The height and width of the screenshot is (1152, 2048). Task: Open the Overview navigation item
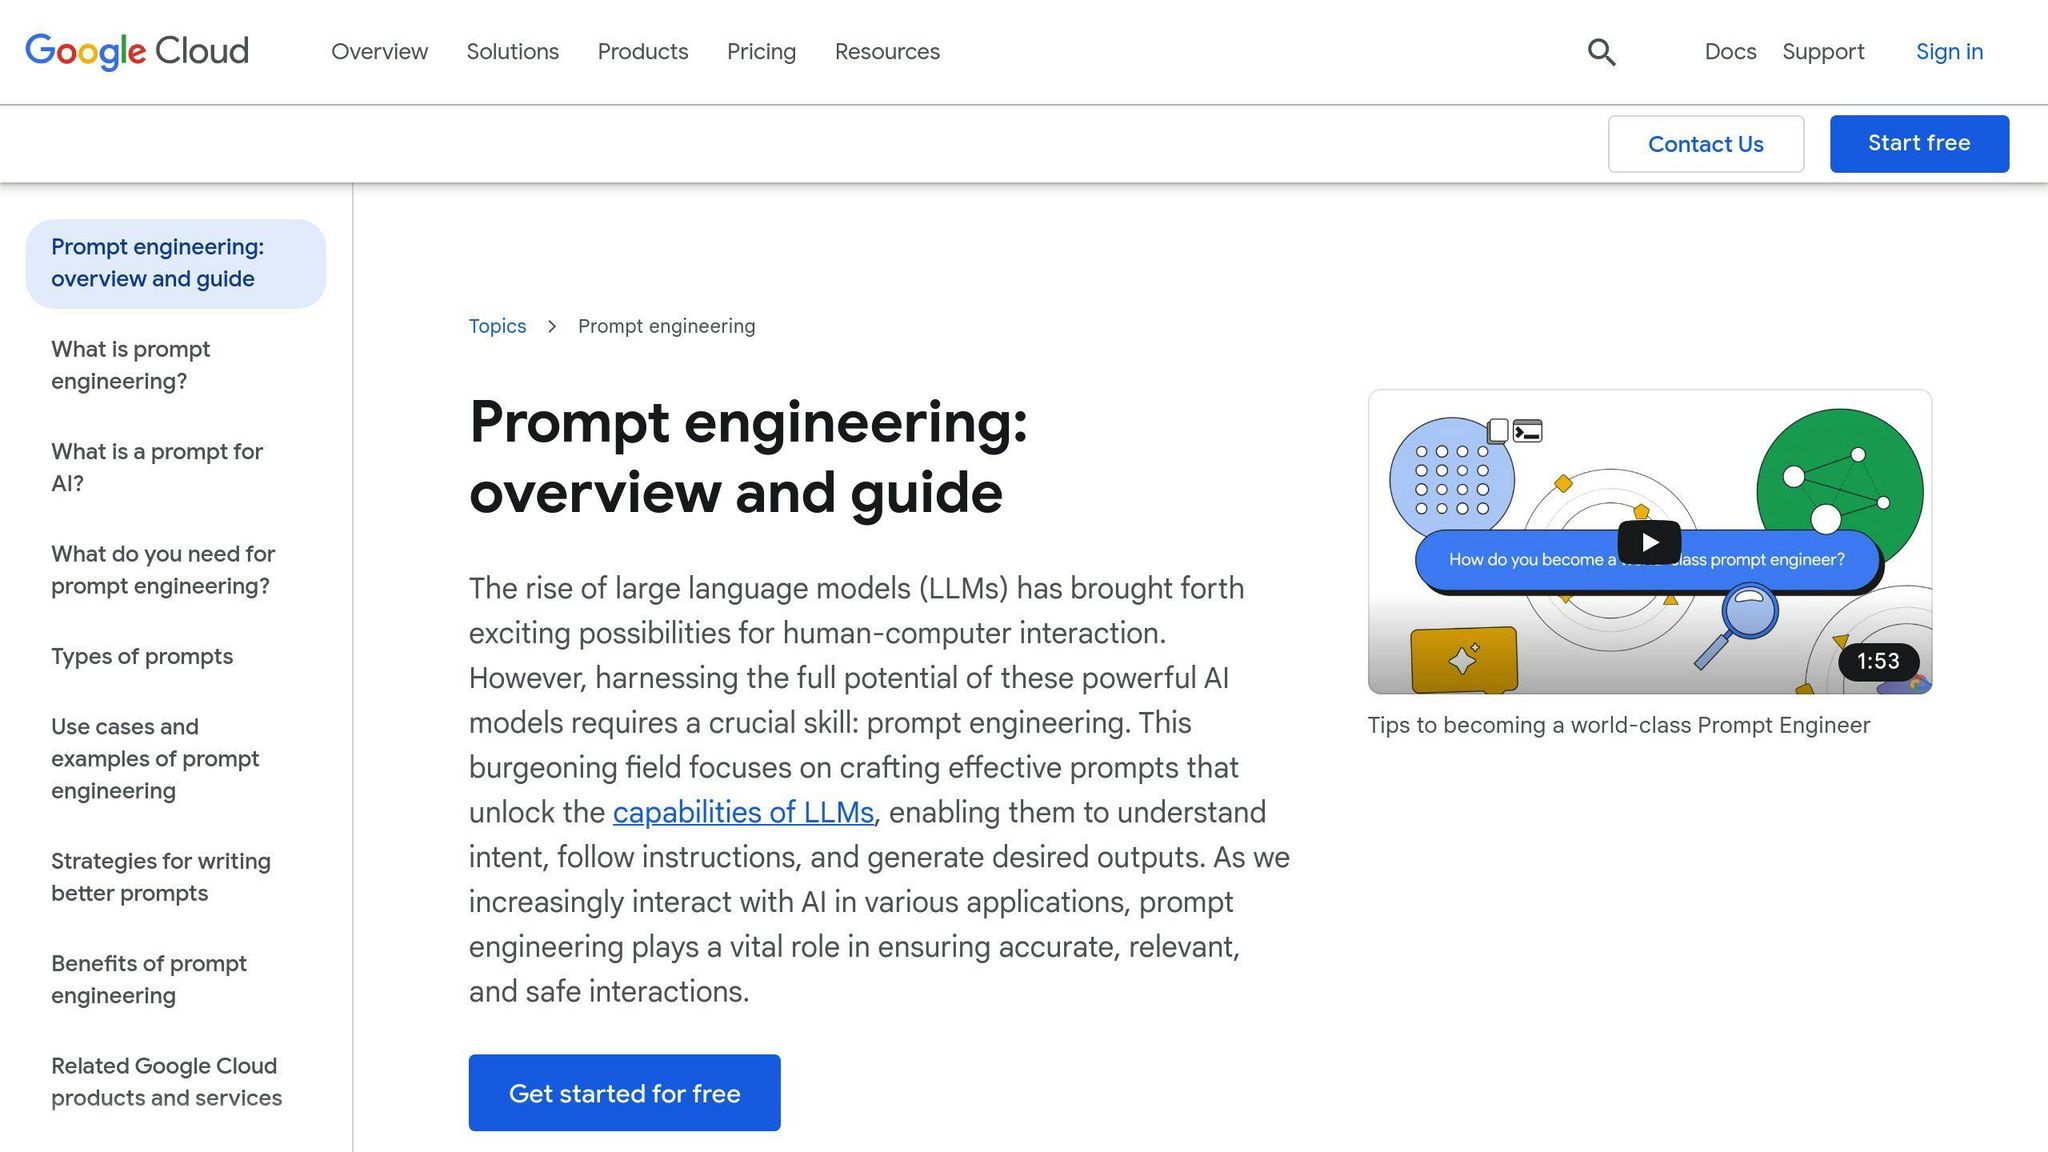point(379,52)
